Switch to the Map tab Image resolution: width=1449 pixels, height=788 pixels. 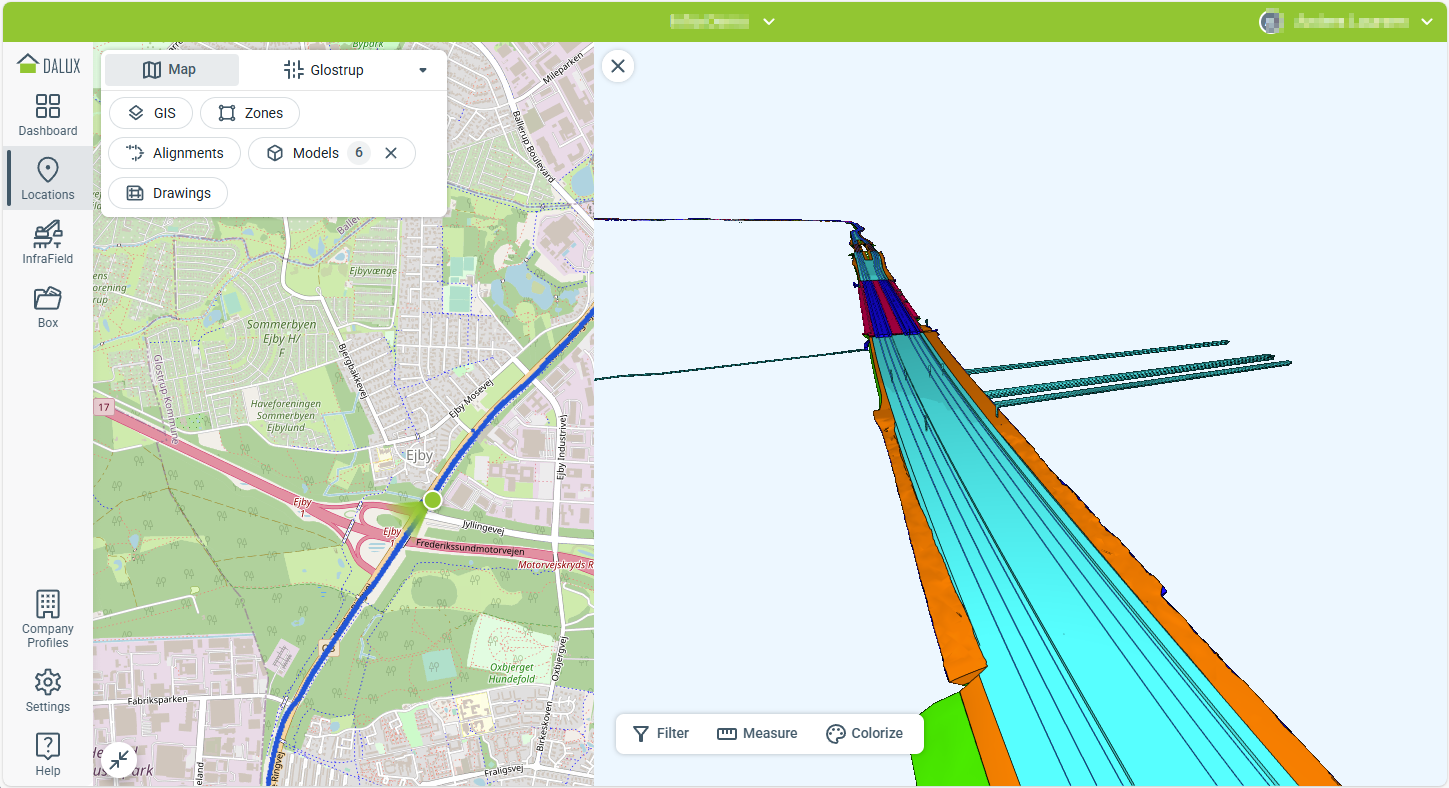pos(171,70)
